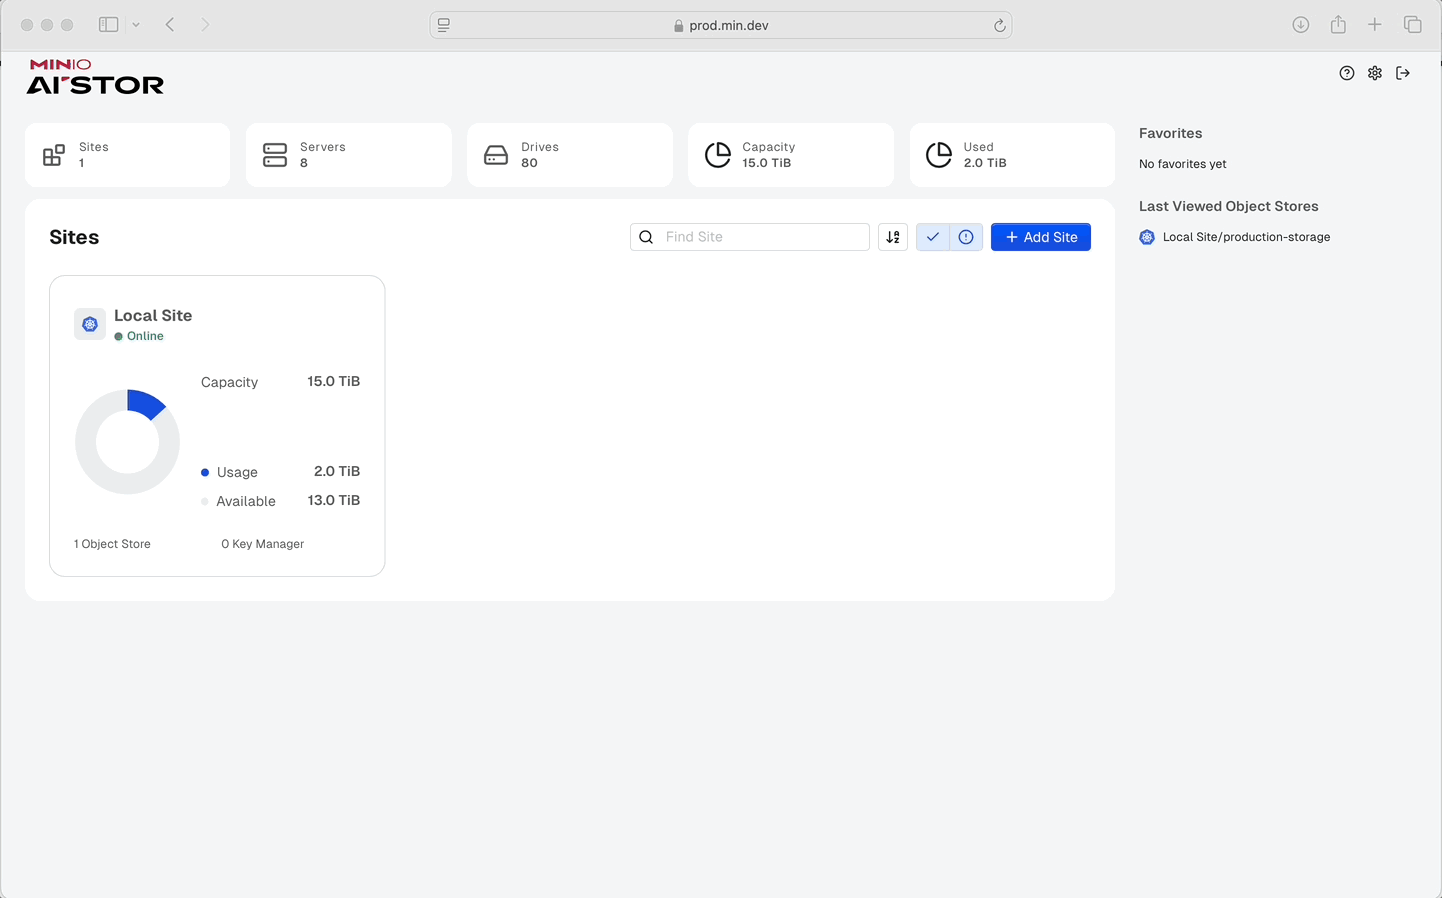Click the page reload icon
Screen dimensions: 1442x898
pos(999,26)
